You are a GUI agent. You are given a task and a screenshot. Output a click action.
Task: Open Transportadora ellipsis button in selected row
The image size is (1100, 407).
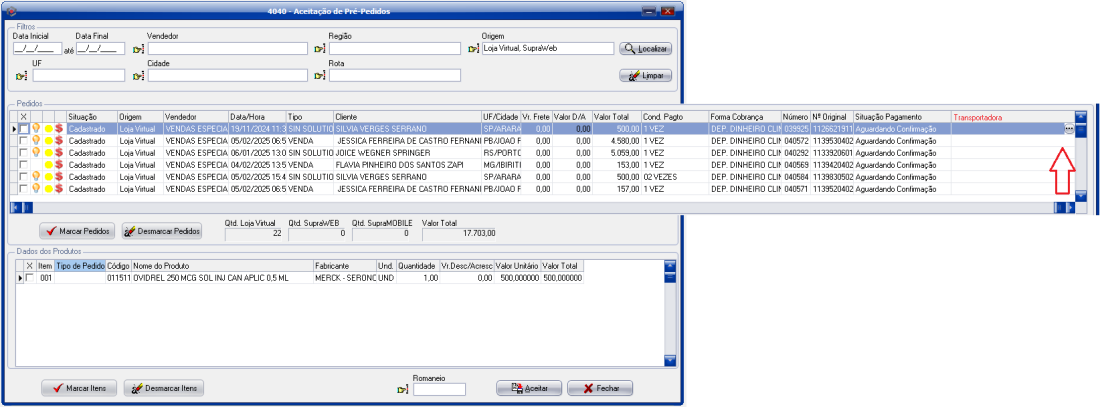[x=1068, y=129]
